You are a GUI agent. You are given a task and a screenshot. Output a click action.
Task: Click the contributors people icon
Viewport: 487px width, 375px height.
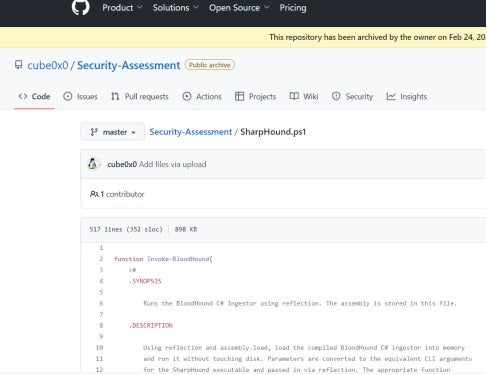[94, 194]
